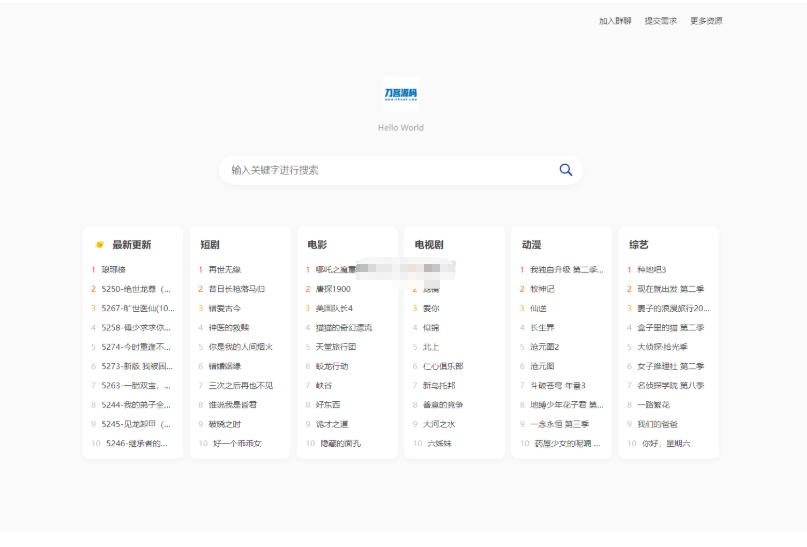Image resolution: width=807 pixels, height=547 pixels.
Task: Open the movie 蛟龙行动
Action: 331,366
